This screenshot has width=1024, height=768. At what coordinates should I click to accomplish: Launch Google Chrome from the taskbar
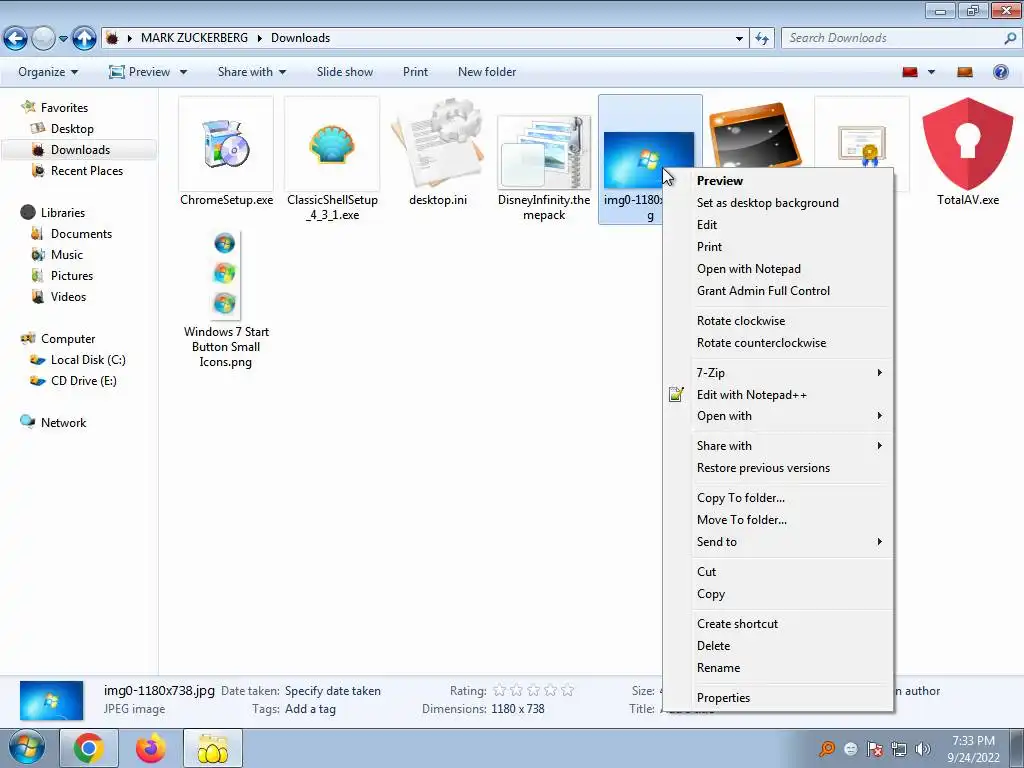(89, 748)
